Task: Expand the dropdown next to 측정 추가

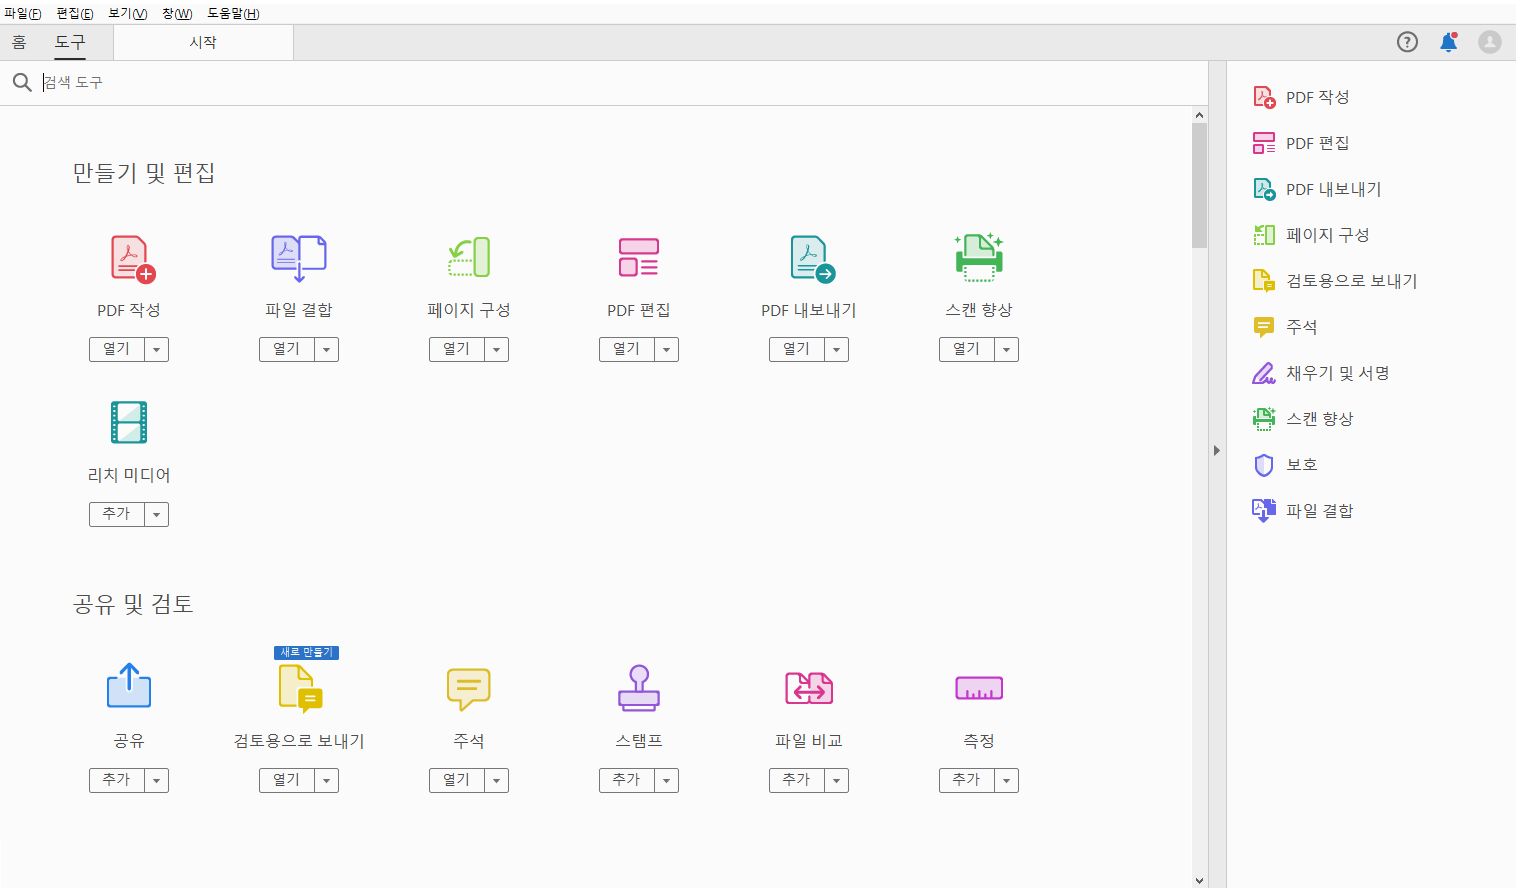Action: click(1006, 780)
